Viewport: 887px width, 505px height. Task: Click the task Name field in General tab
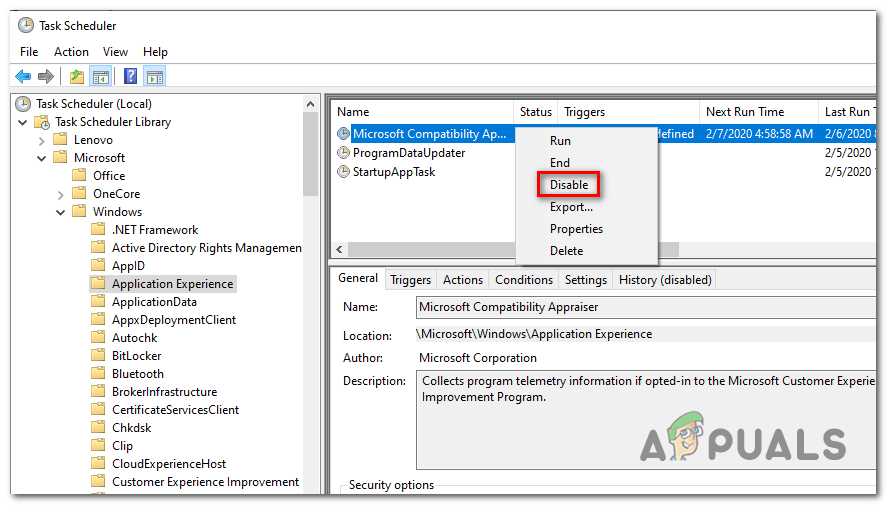[644, 308]
